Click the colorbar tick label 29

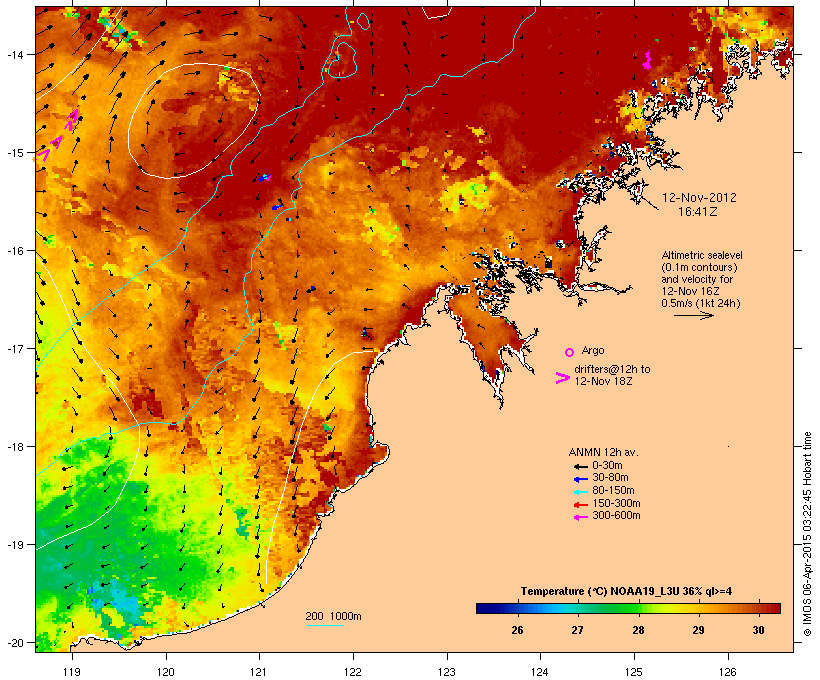(698, 630)
